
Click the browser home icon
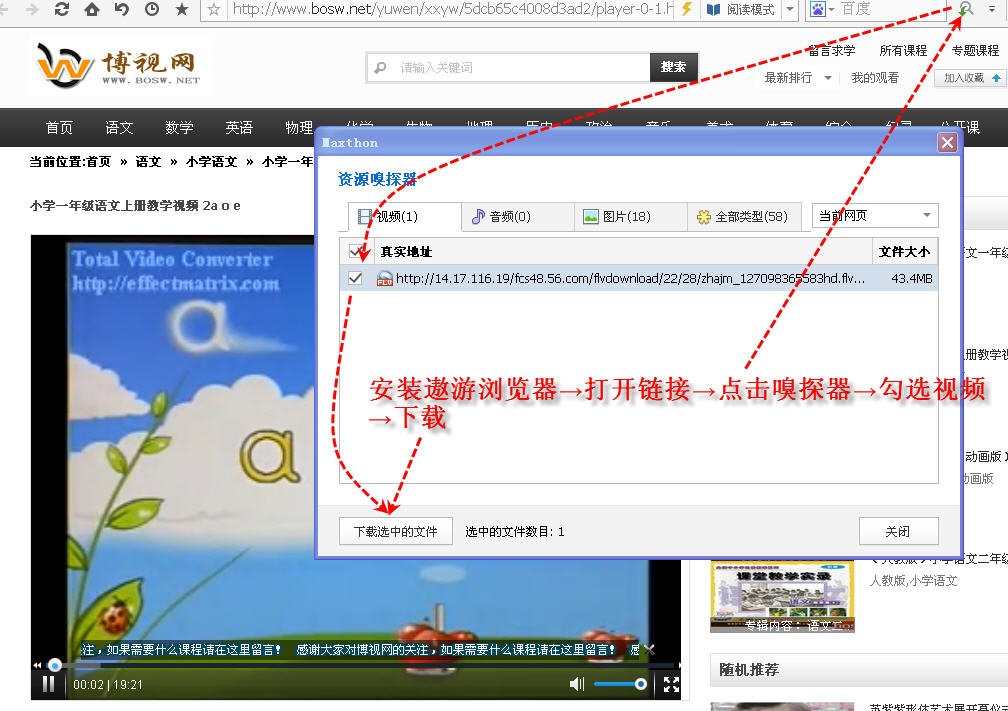coord(92,10)
